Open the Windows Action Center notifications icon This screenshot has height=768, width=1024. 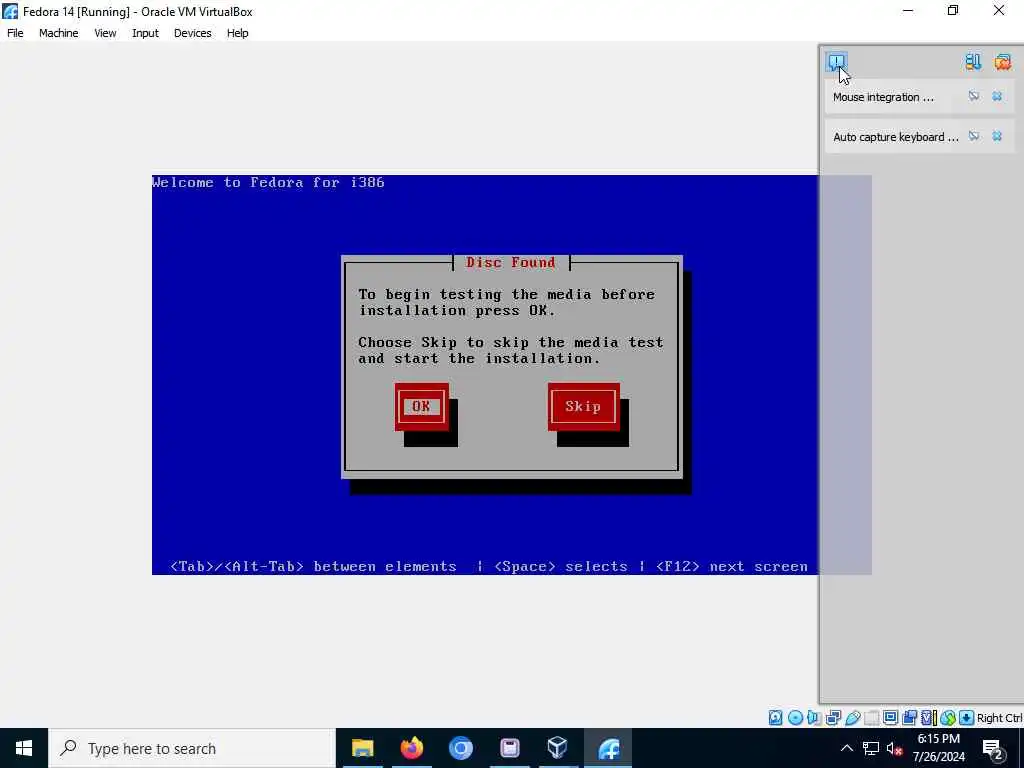992,749
